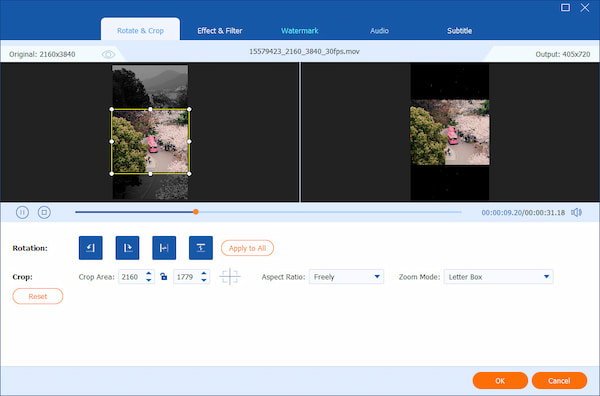The width and height of the screenshot is (600, 396).
Task: Mute the volume speaker icon
Action: pos(576,212)
